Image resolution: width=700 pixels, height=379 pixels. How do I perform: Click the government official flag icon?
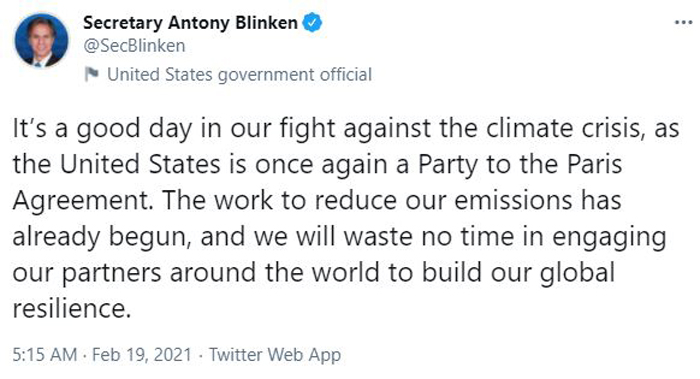coord(92,74)
